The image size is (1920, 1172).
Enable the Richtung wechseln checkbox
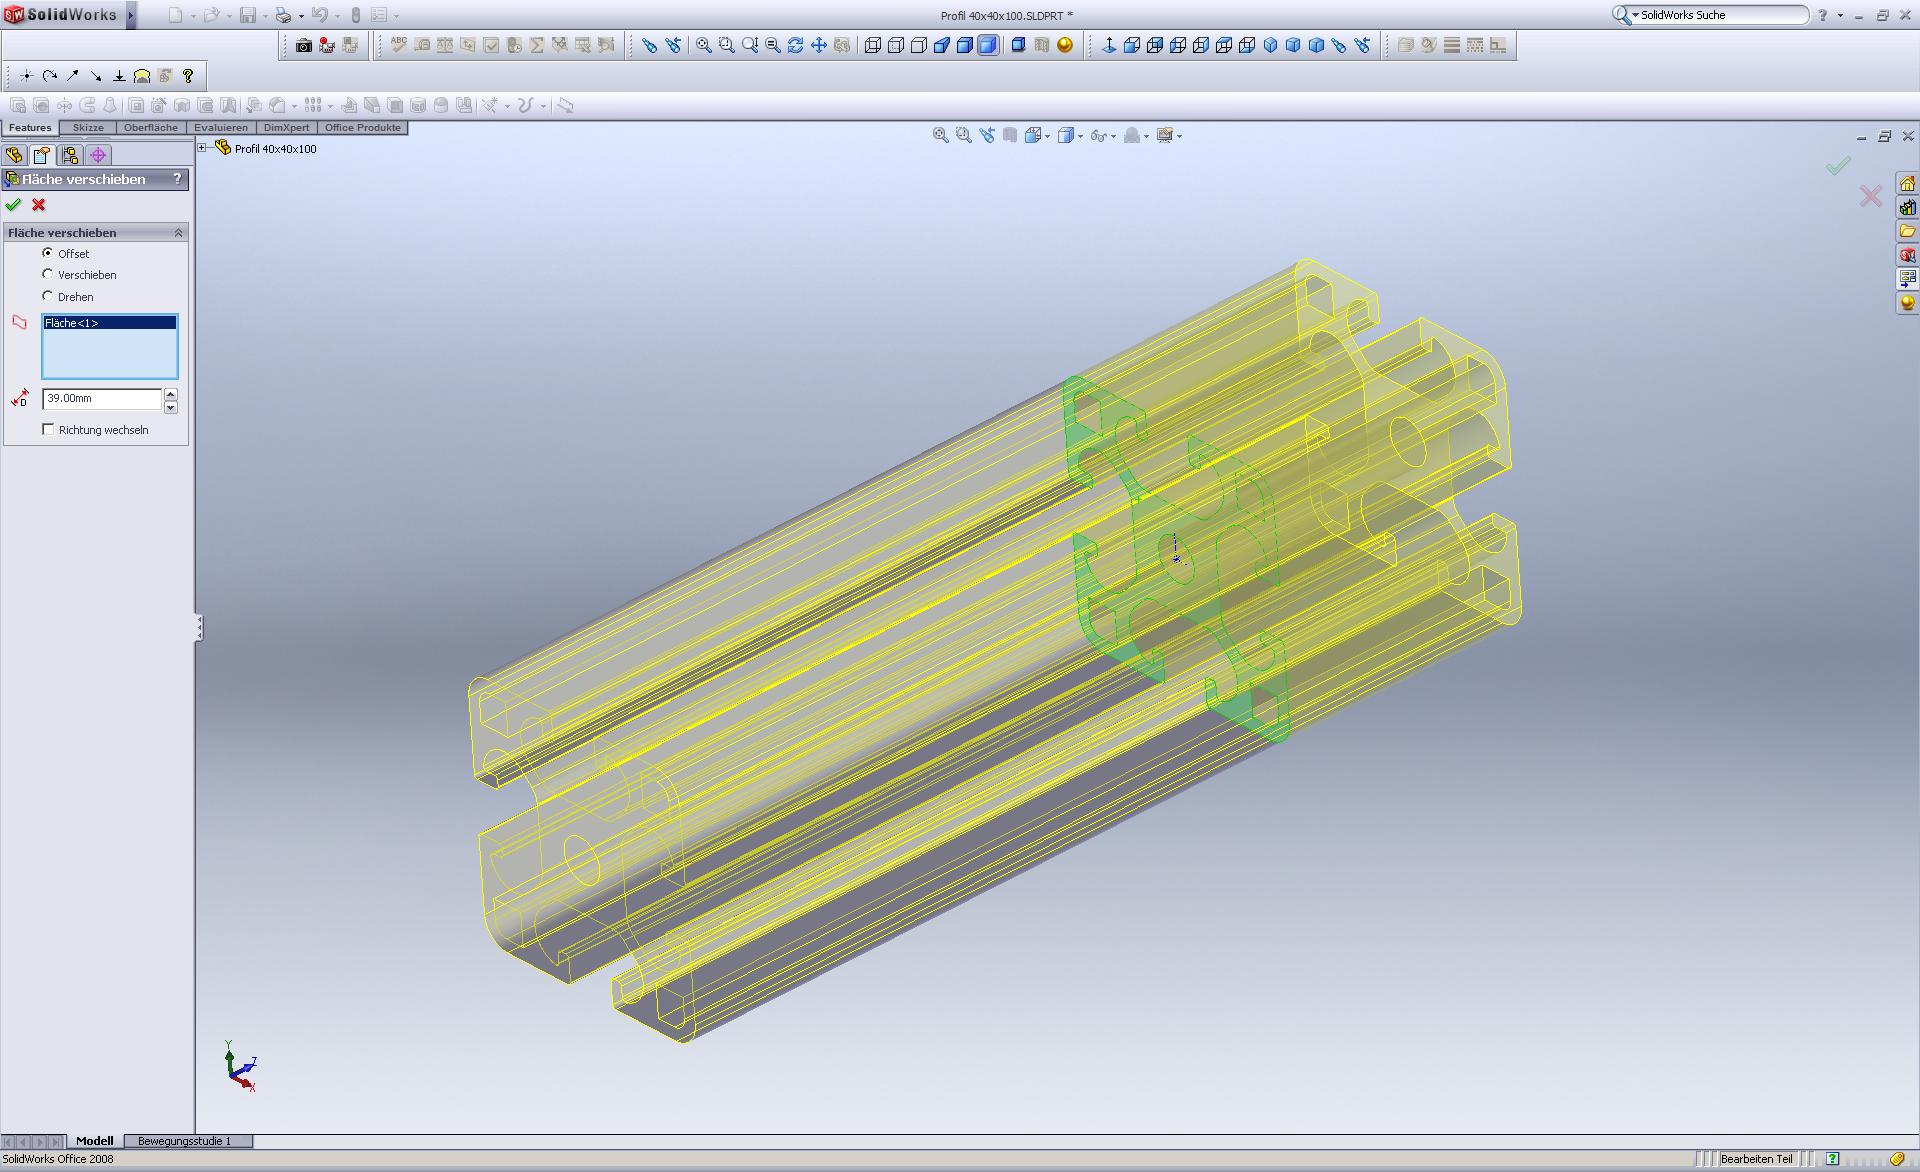(48, 429)
